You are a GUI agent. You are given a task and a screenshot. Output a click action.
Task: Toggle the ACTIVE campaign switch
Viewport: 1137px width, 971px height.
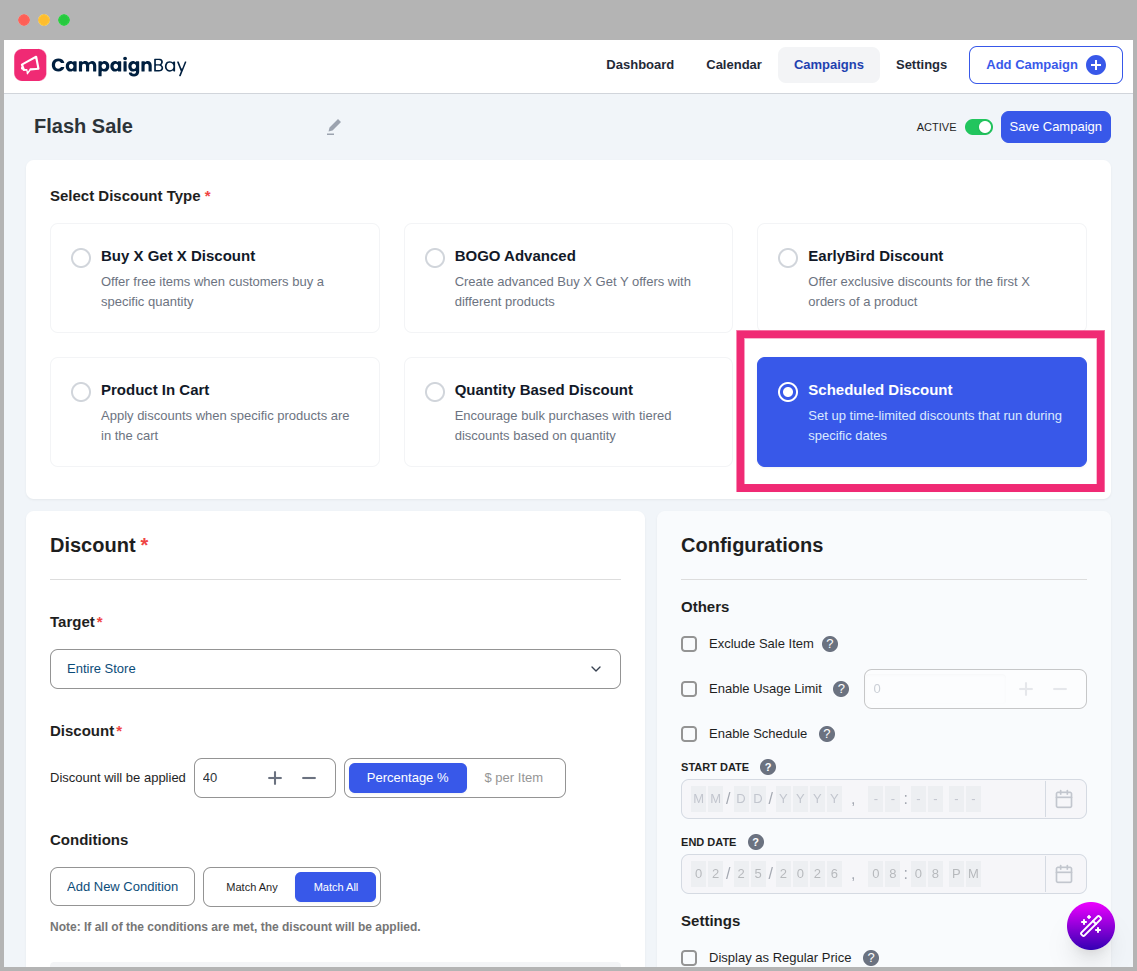(978, 127)
